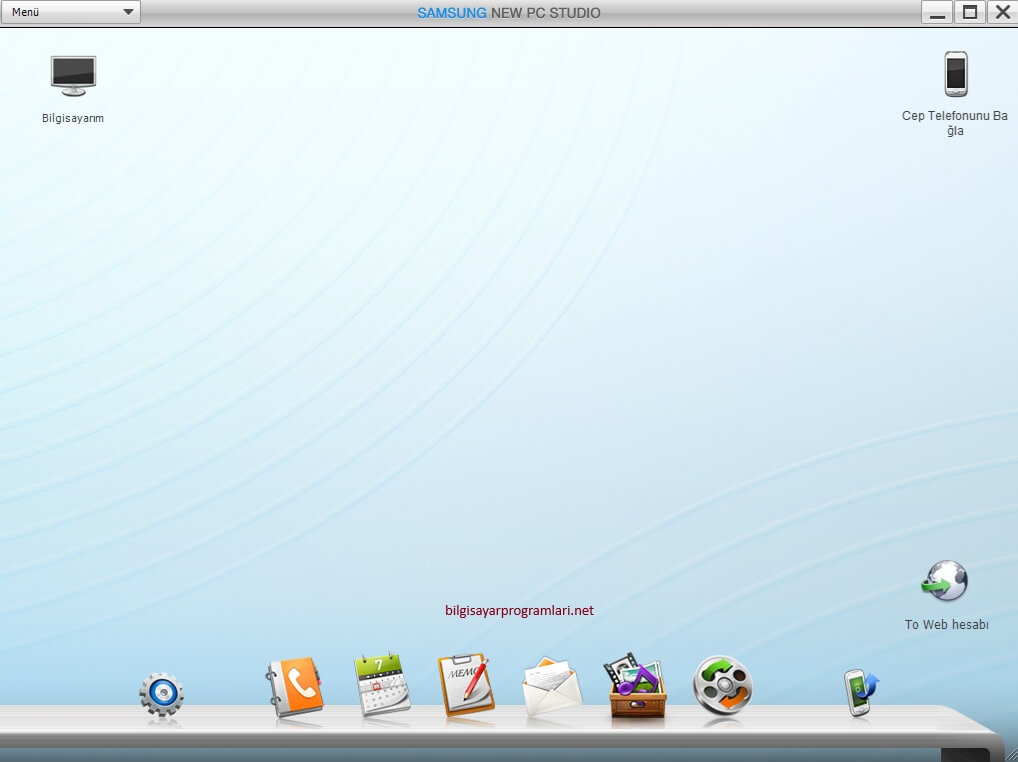This screenshot has width=1018, height=762.
Task: Open the film reel media converter icon
Action: pos(723,687)
